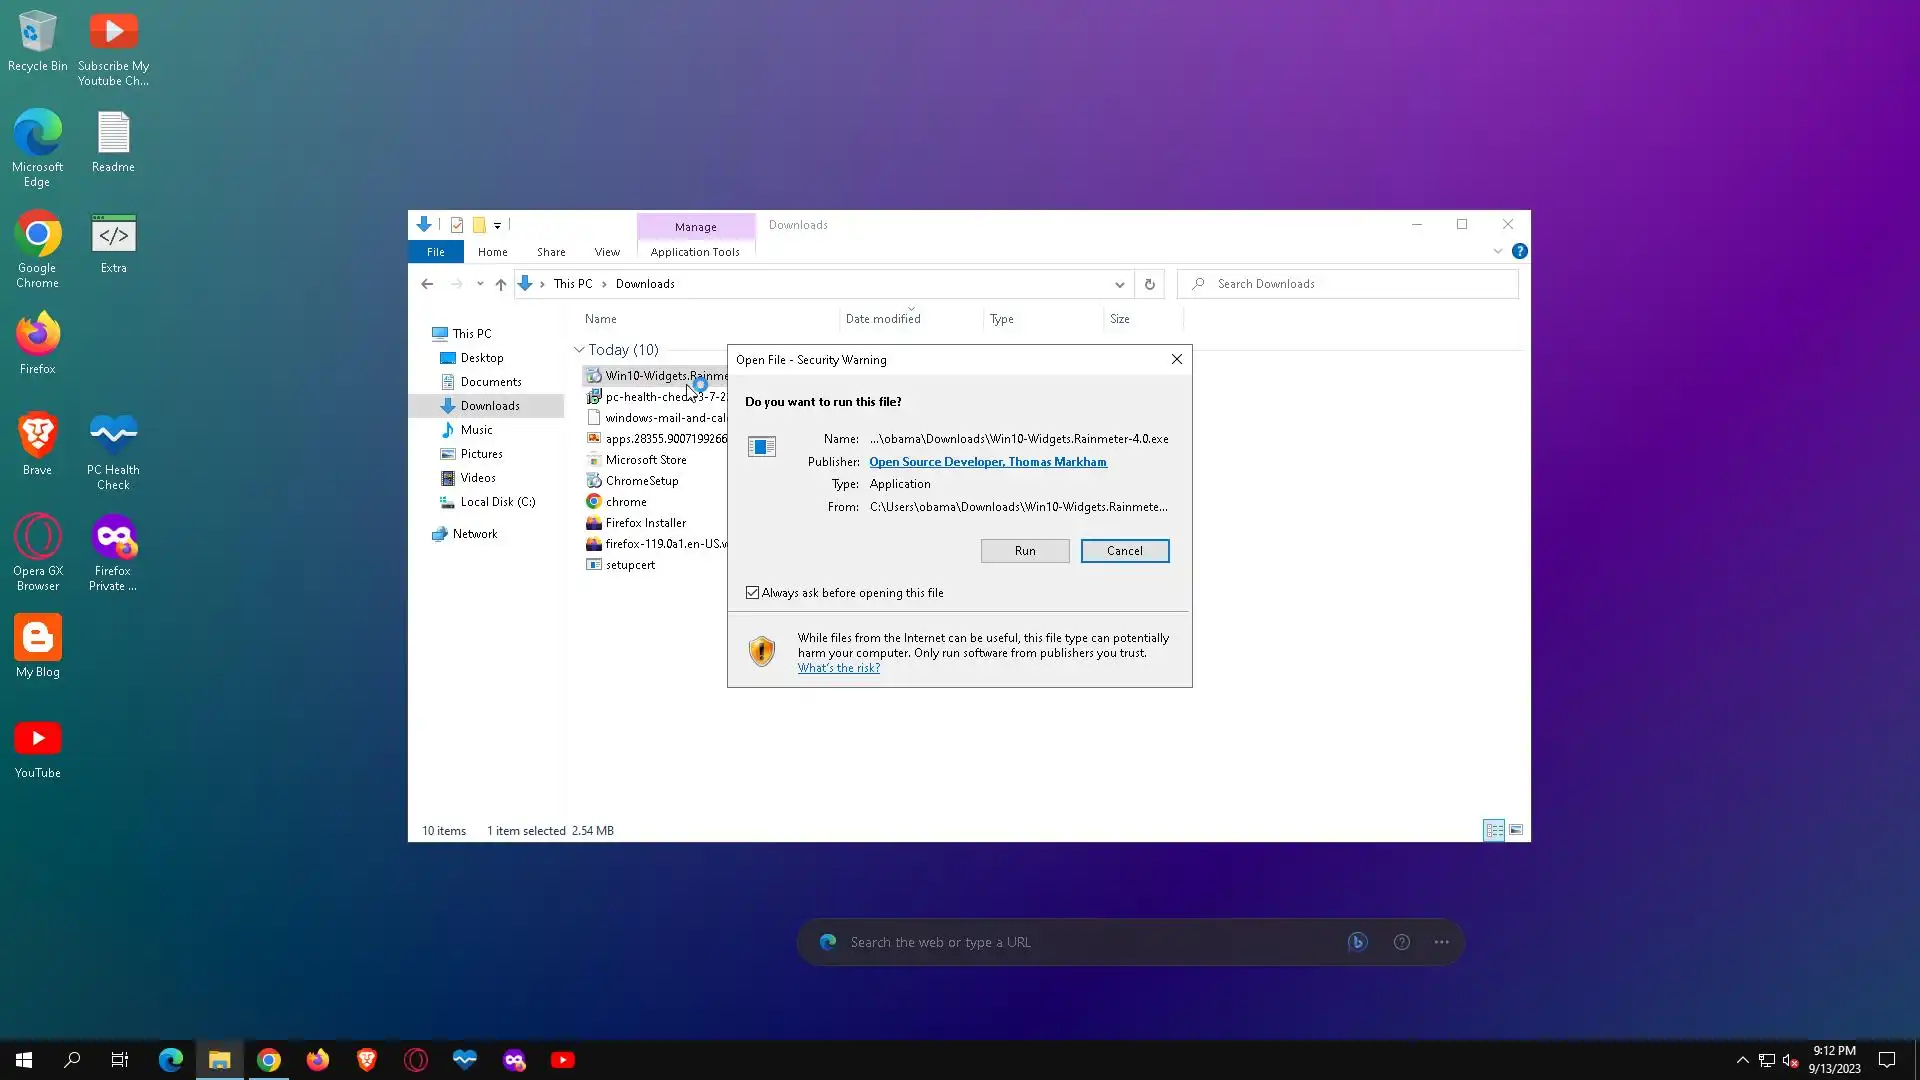
Task: Switch to the View ribbon tab
Action: (x=606, y=252)
